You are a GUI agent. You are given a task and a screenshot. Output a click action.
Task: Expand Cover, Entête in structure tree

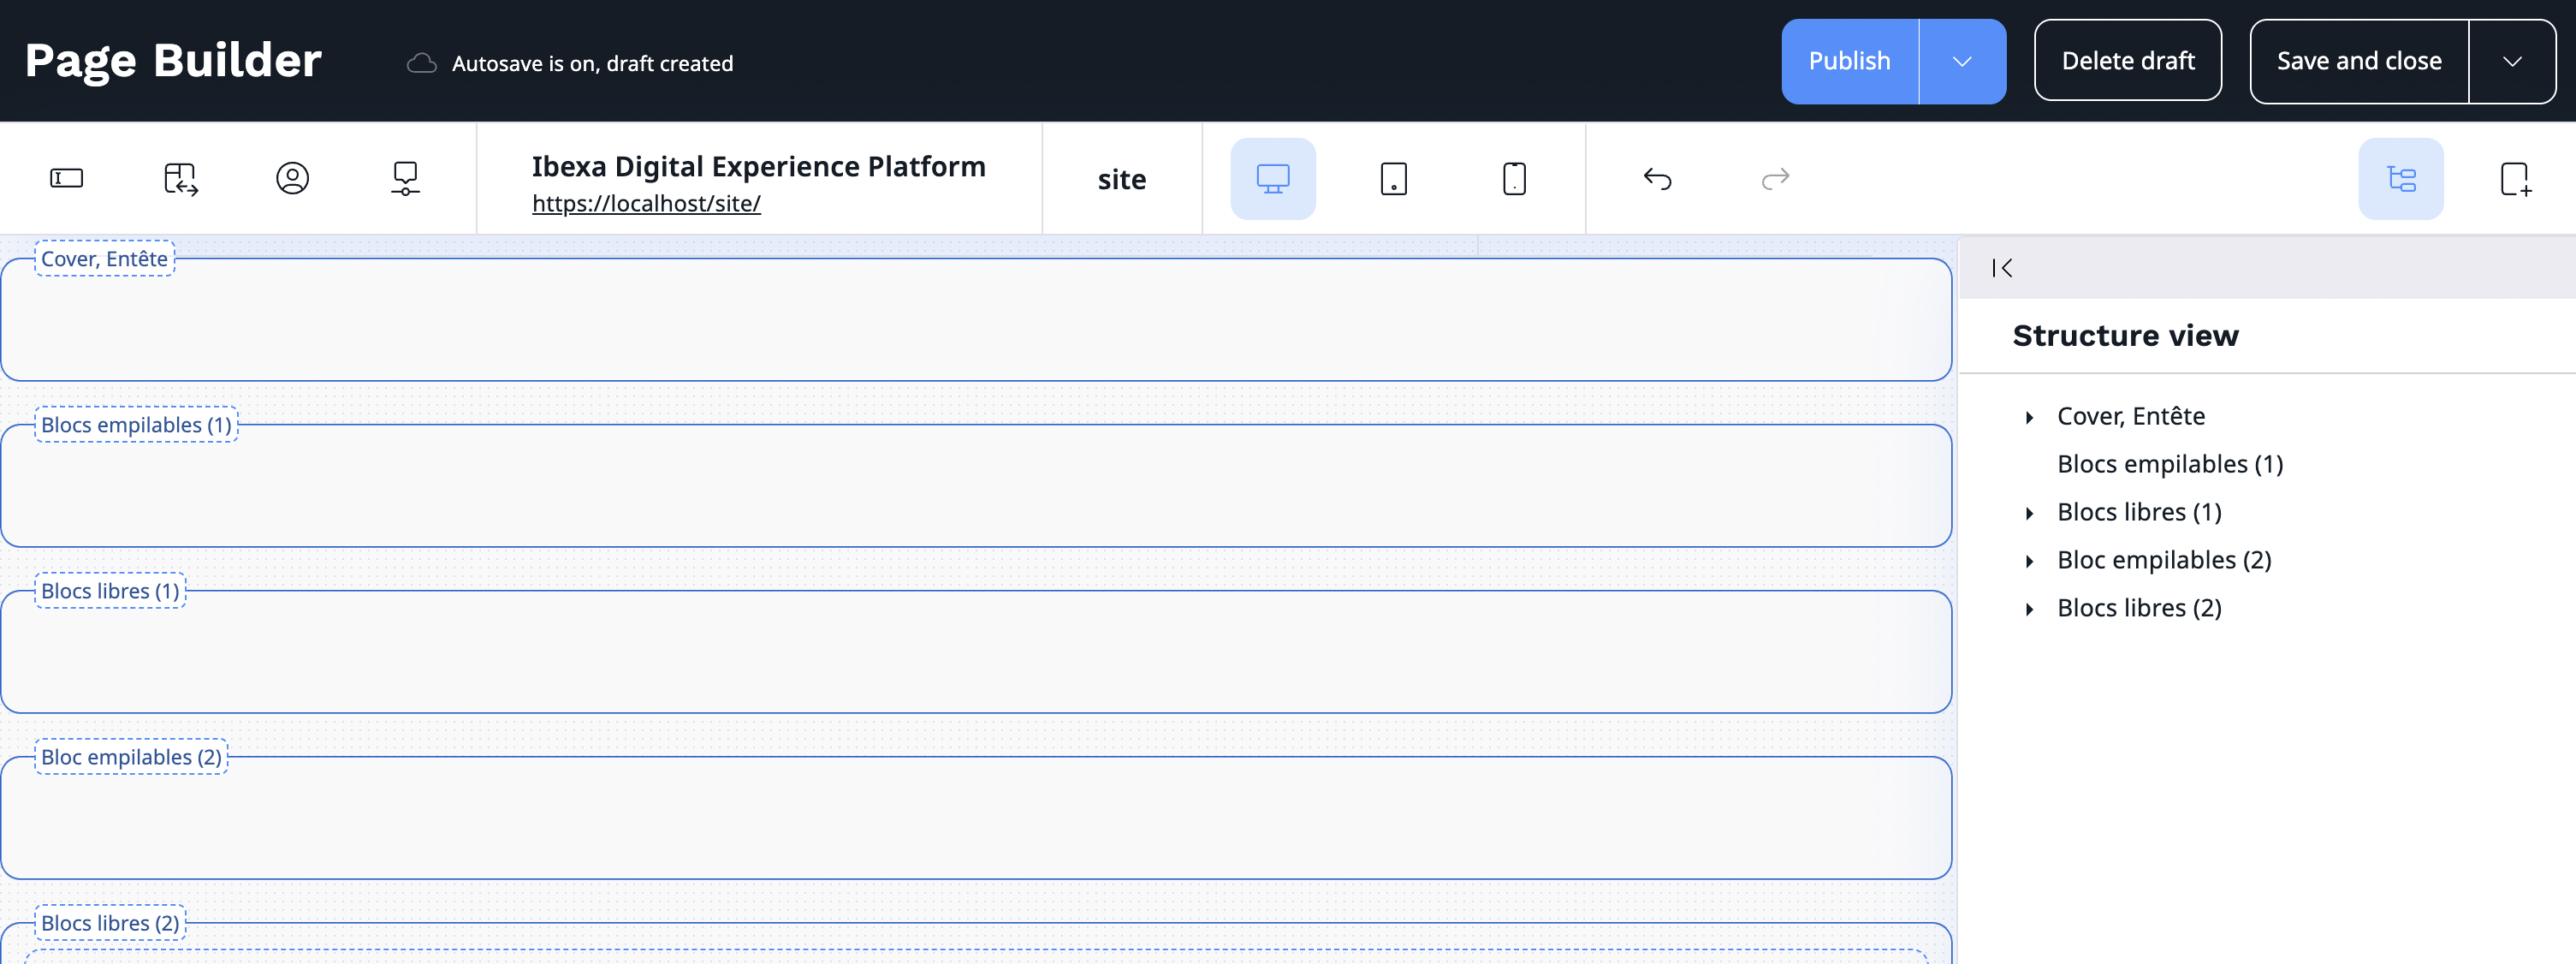coord(2029,417)
